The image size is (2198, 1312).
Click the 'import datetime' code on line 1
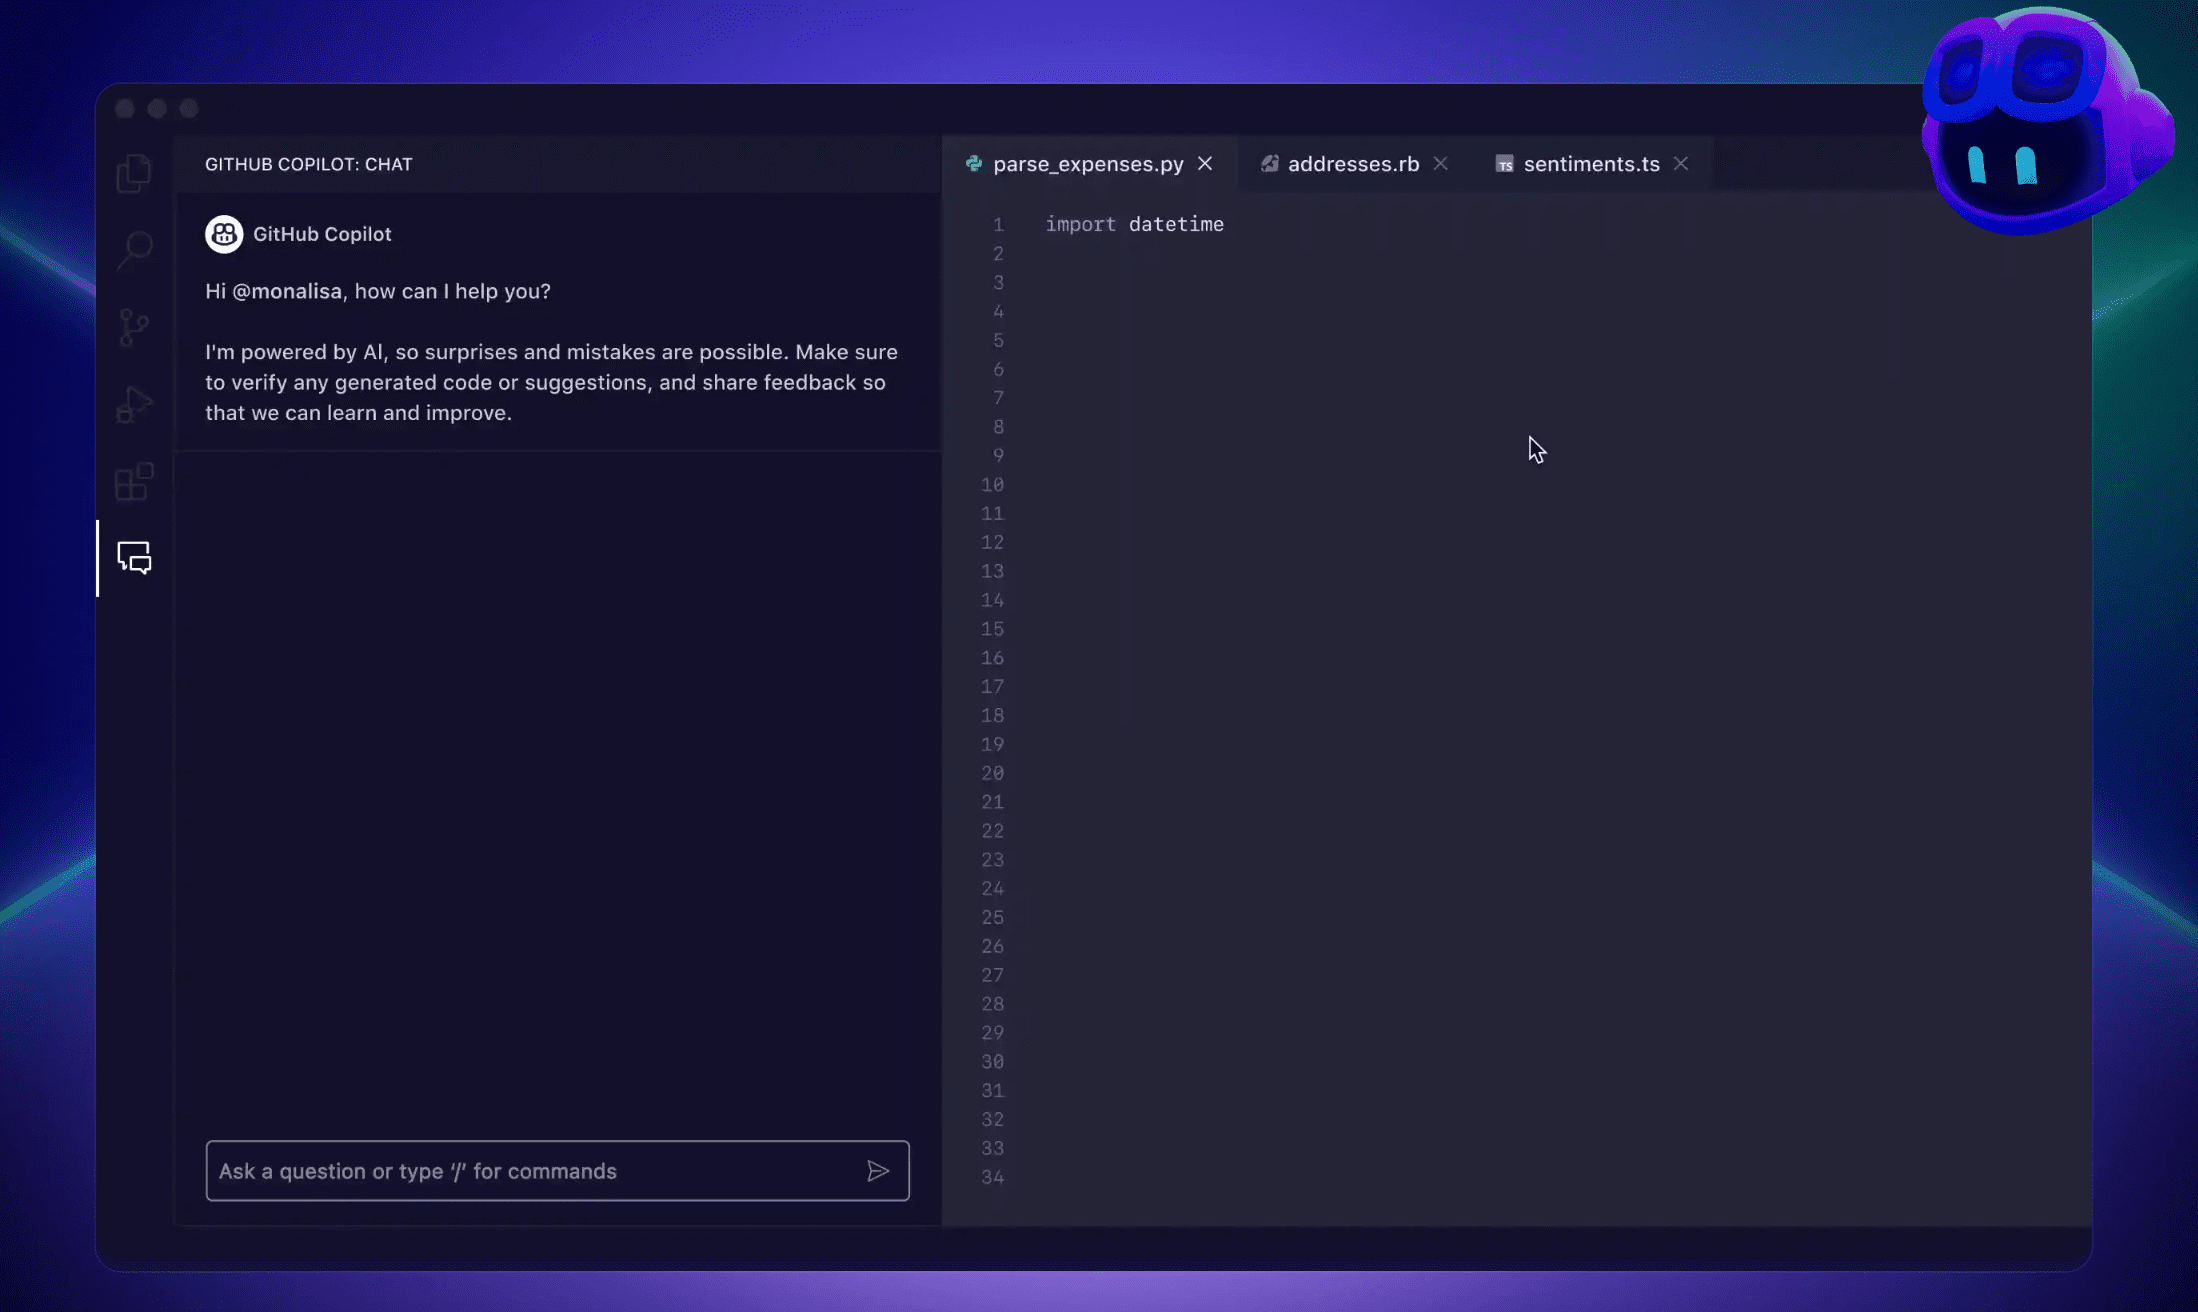coord(1134,224)
